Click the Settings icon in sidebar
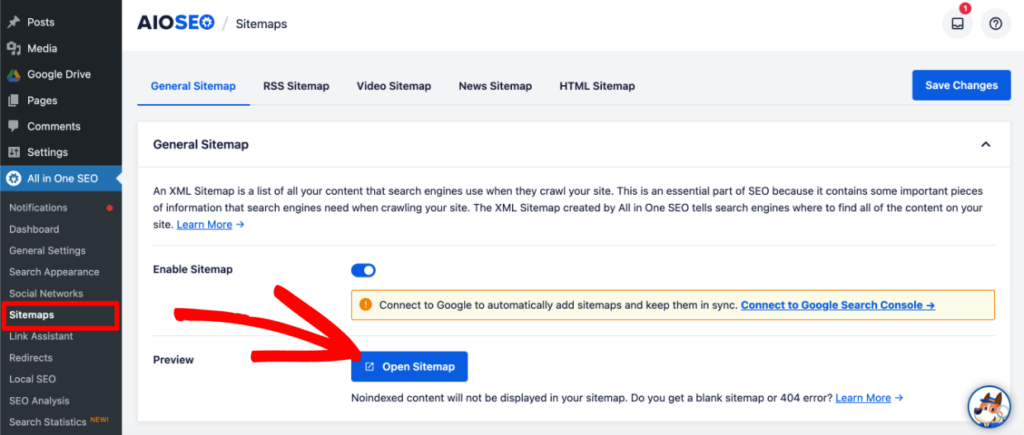This screenshot has height=435, width=1024. (14, 152)
